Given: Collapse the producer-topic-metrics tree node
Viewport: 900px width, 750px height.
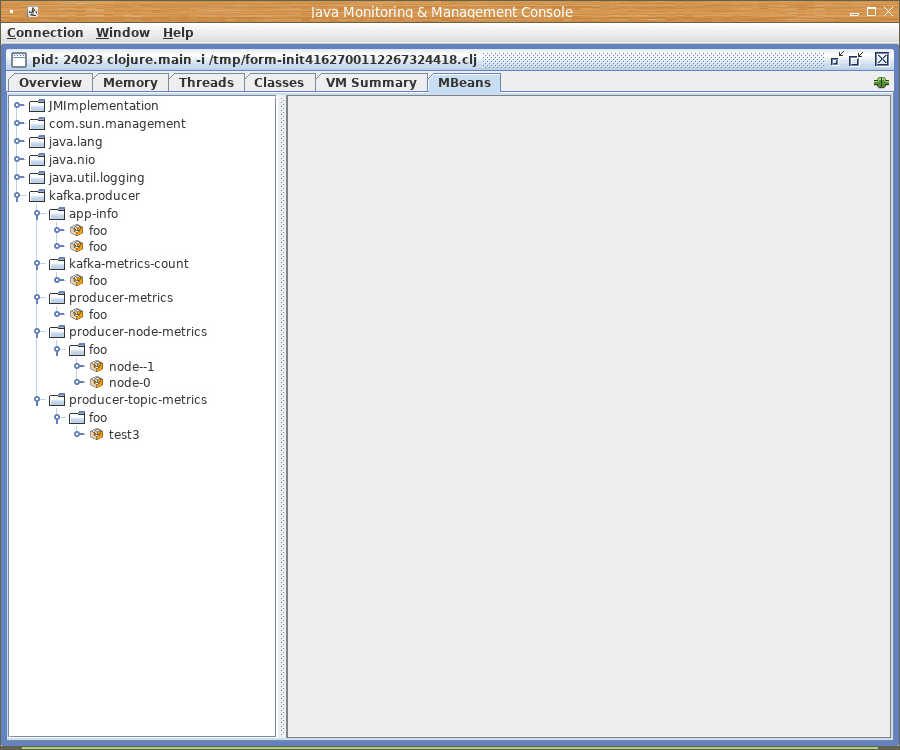Looking at the screenshot, I should tap(37, 401).
